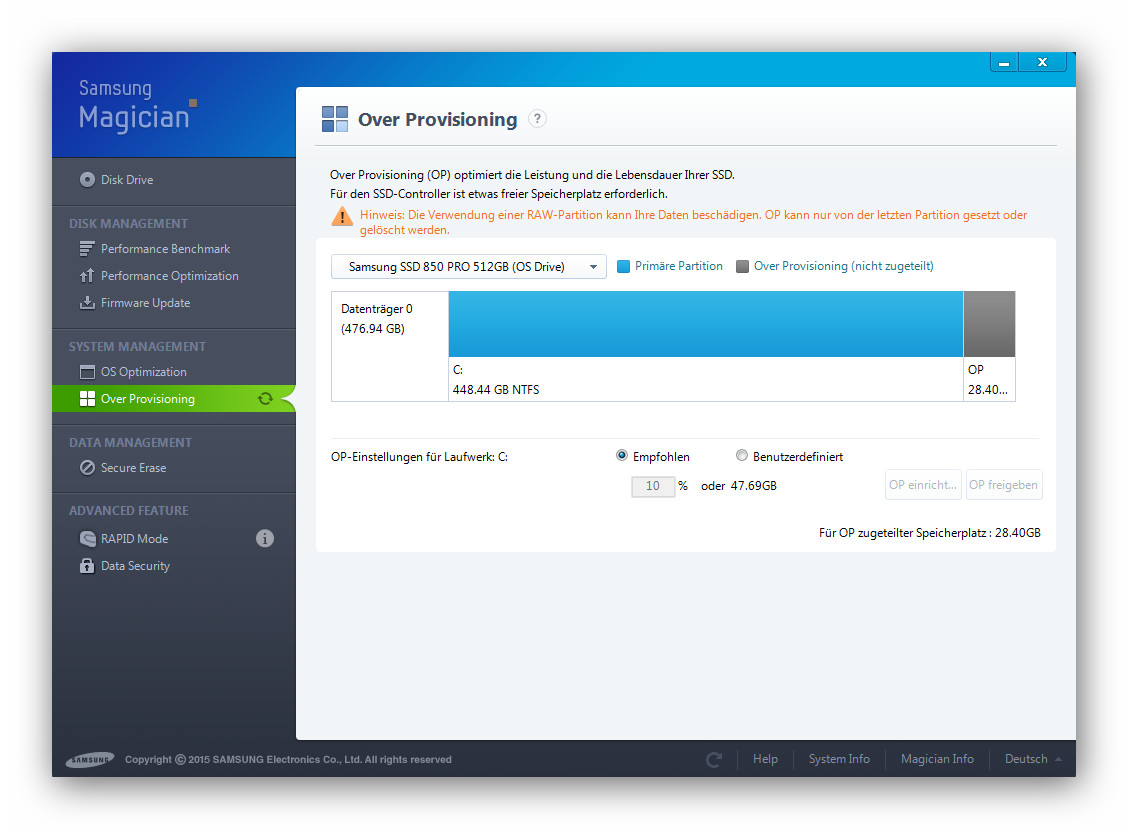Go to Performance Optimization
This screenshot has width=1128, height=829.
[170, 276]
